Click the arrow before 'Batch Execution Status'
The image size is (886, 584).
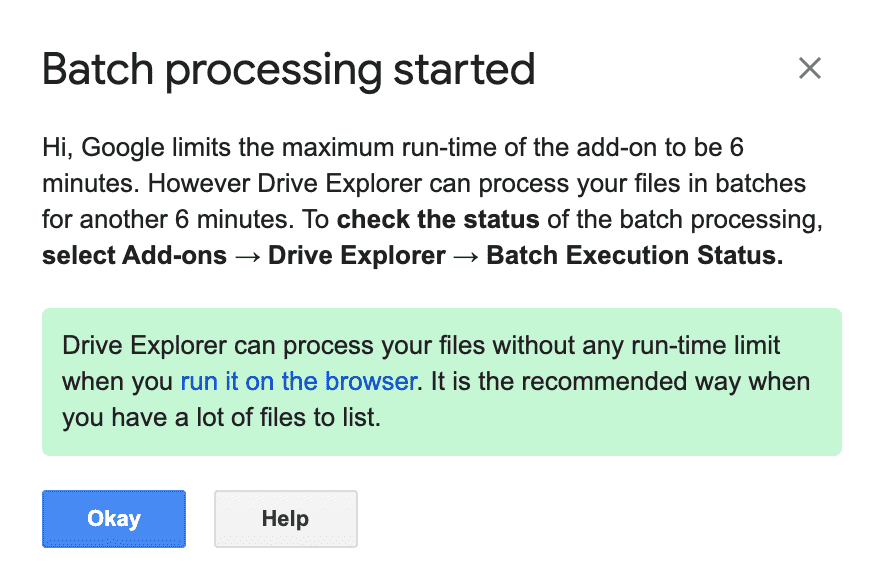pos(466,256)
